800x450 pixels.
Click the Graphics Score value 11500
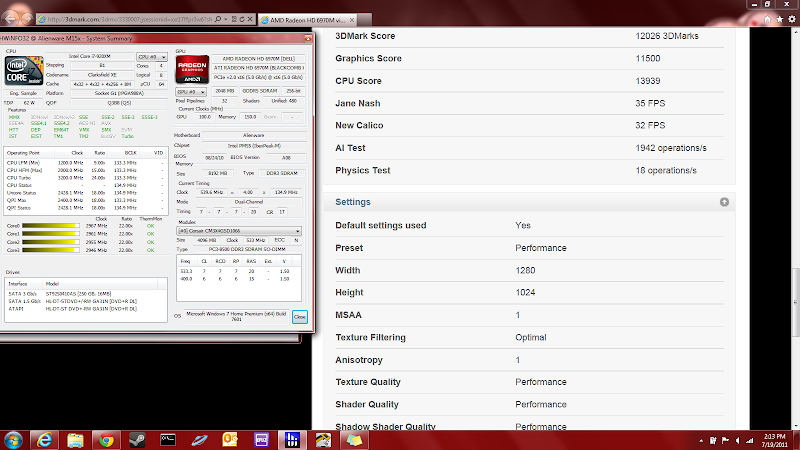[647, 59]
